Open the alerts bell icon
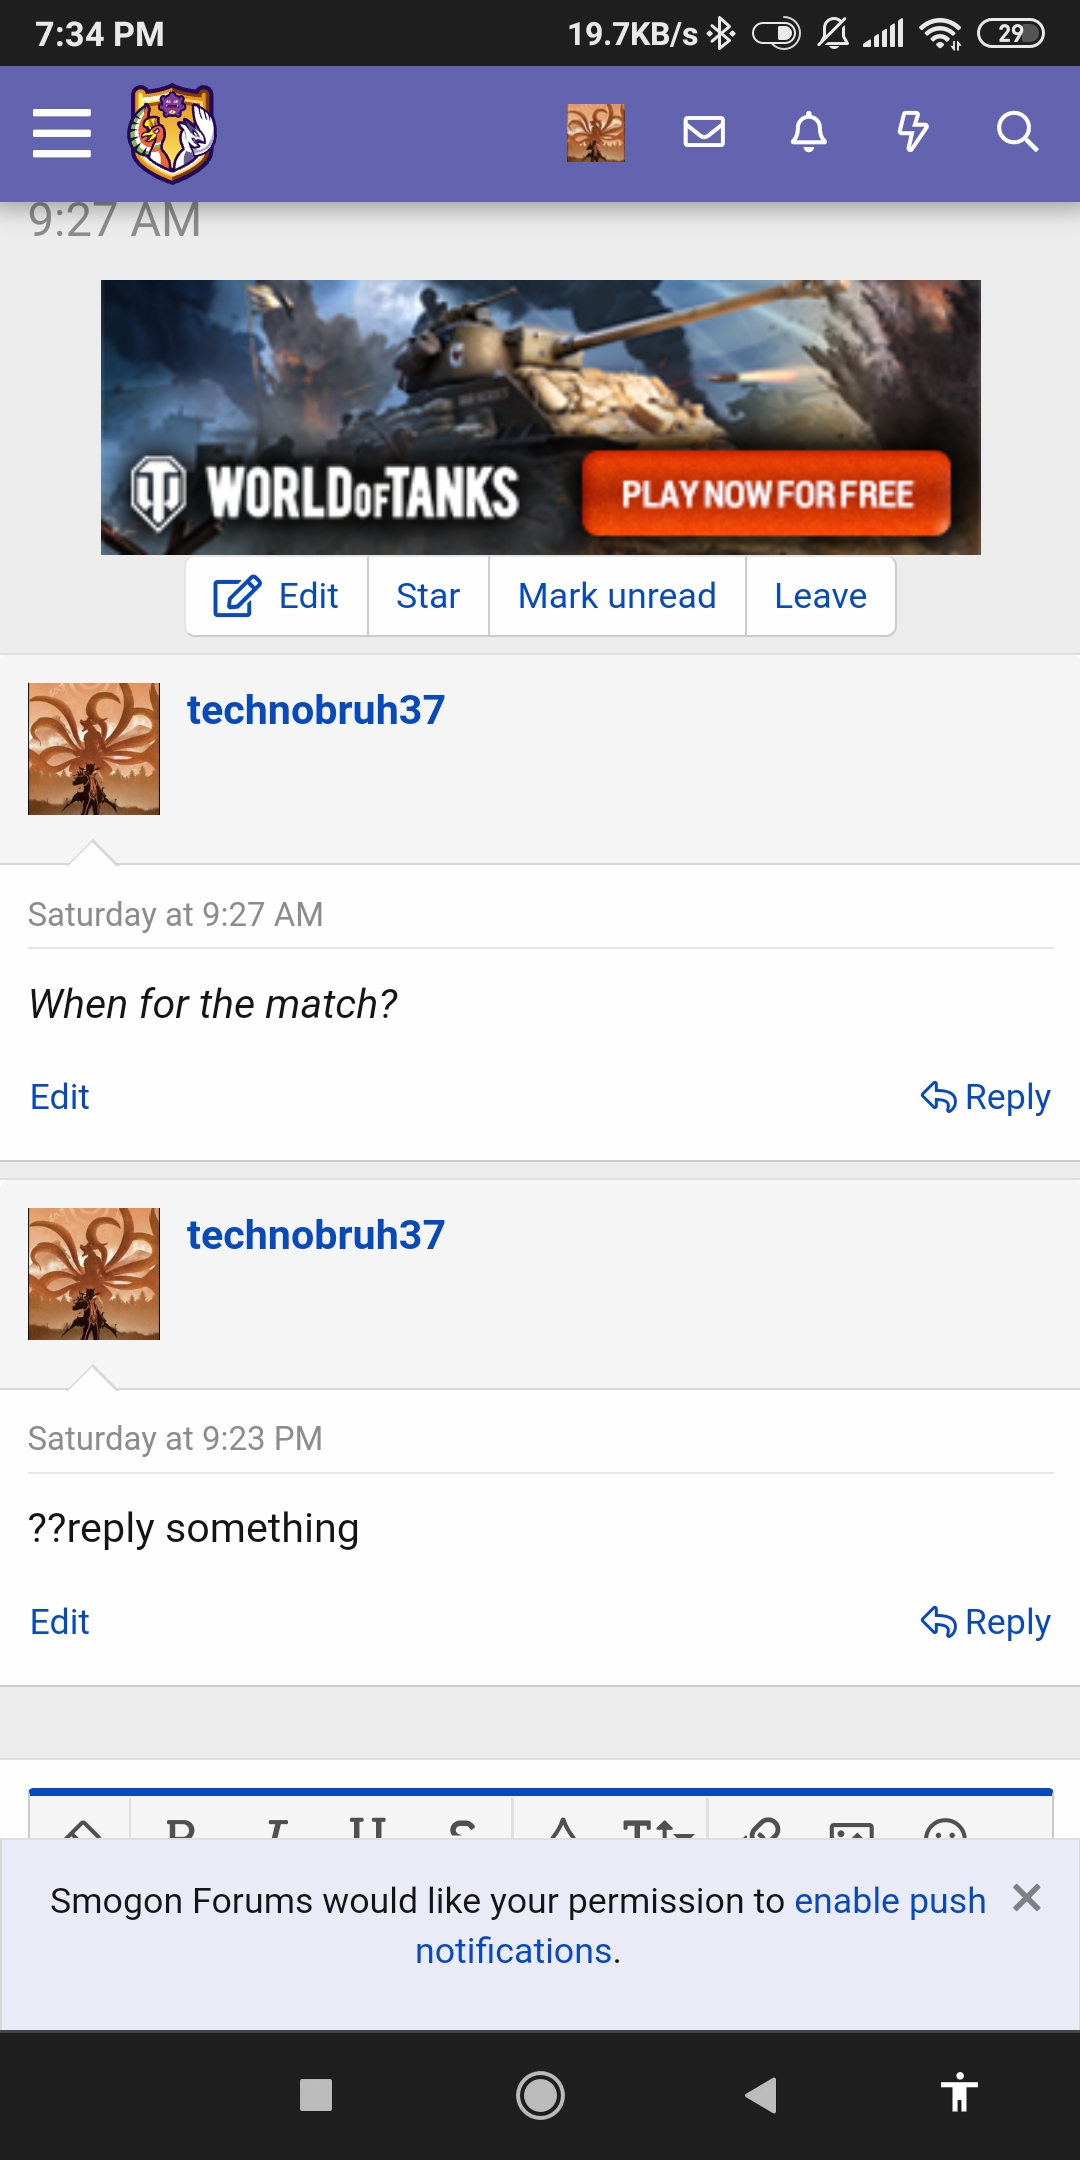This screenshot has height=2160, width=1080. coord(809,132)
